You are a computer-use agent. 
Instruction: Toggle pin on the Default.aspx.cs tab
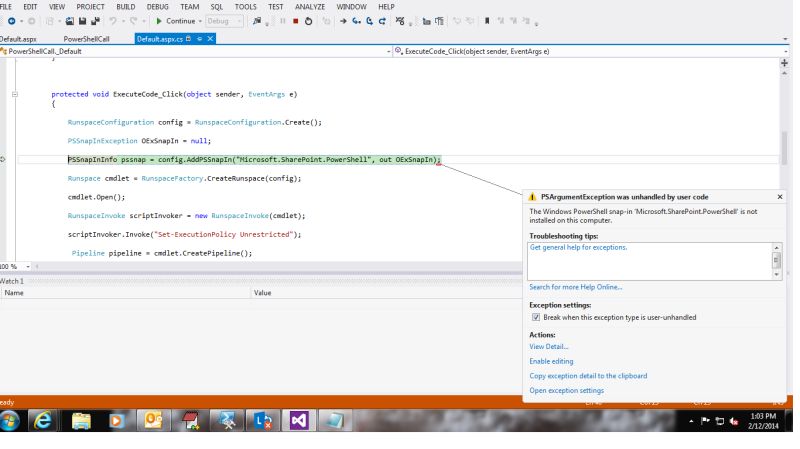(199, 39)
